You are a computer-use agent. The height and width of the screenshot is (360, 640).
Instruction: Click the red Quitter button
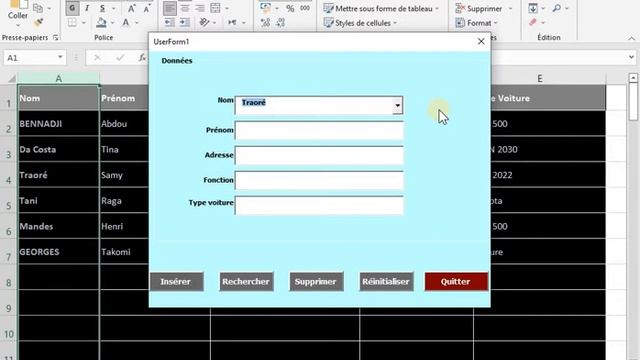[x=456, y=282]
